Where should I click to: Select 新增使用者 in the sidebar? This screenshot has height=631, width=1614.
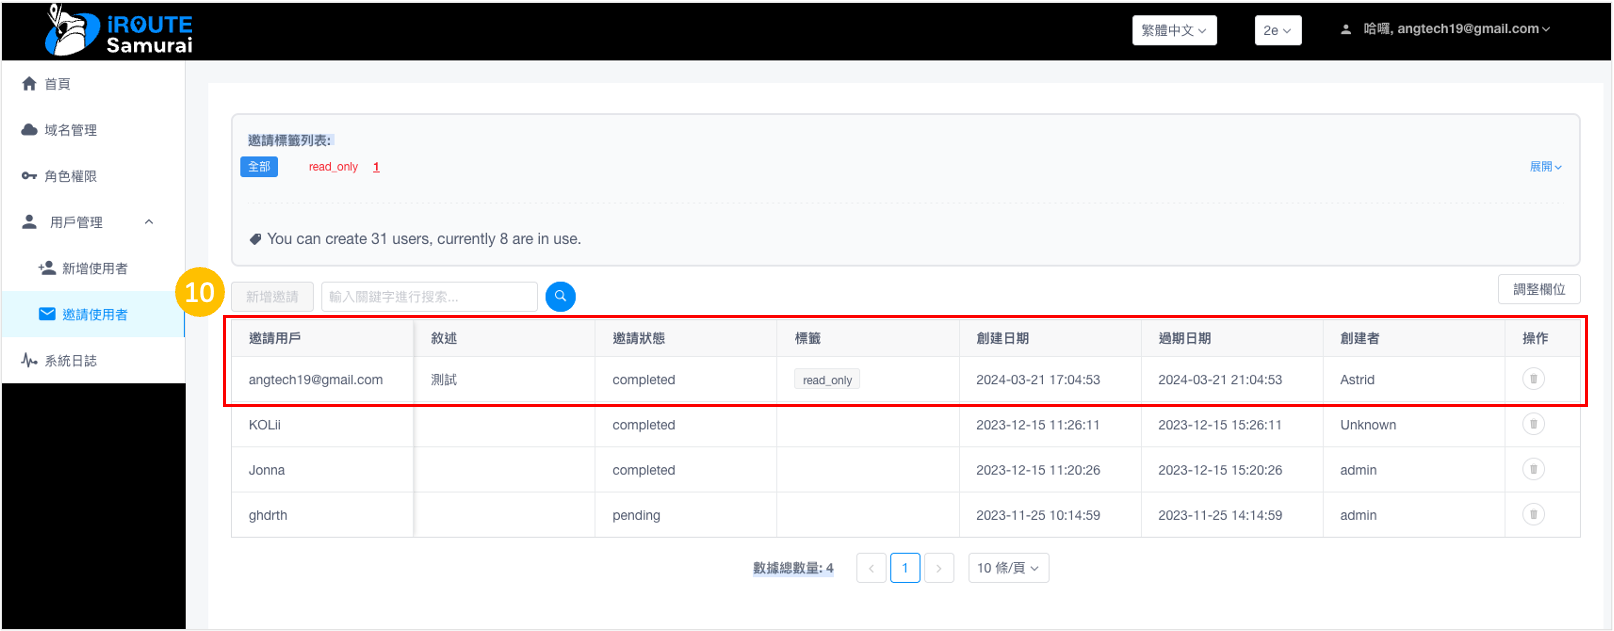(x=94, y=268)
